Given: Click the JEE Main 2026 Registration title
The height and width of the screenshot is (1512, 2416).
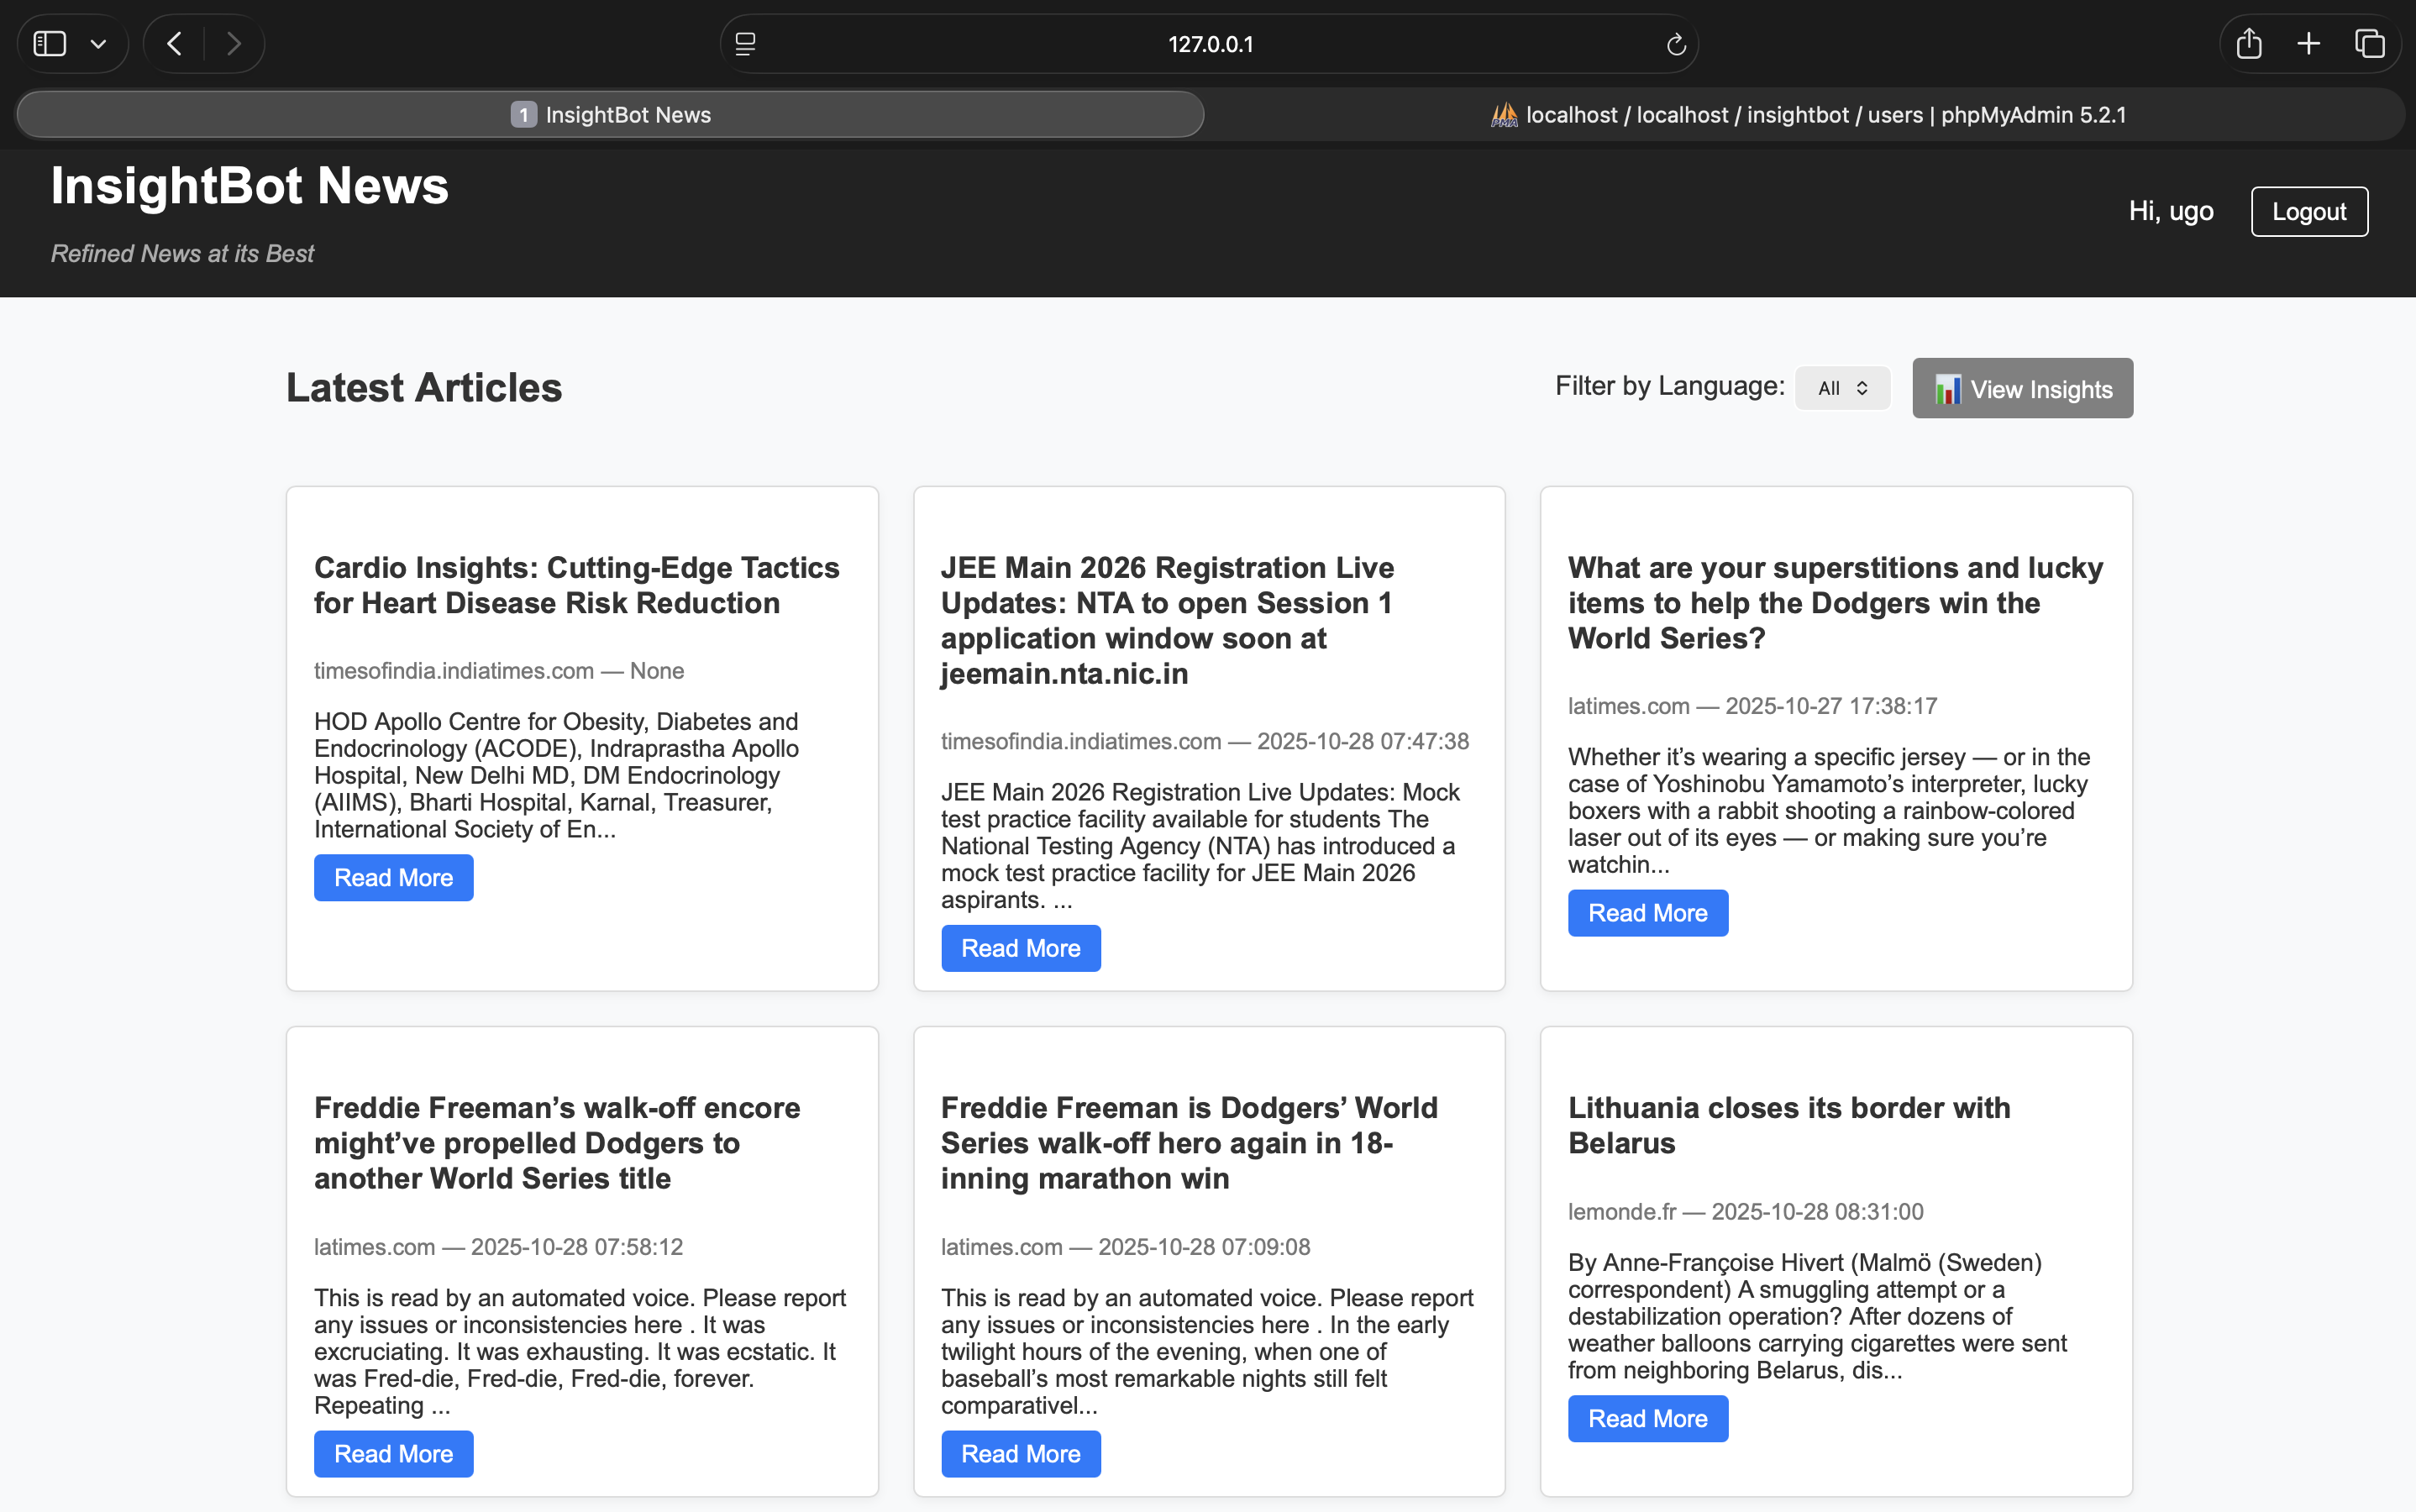Looking at the screenshot, I should [1167, 620].
